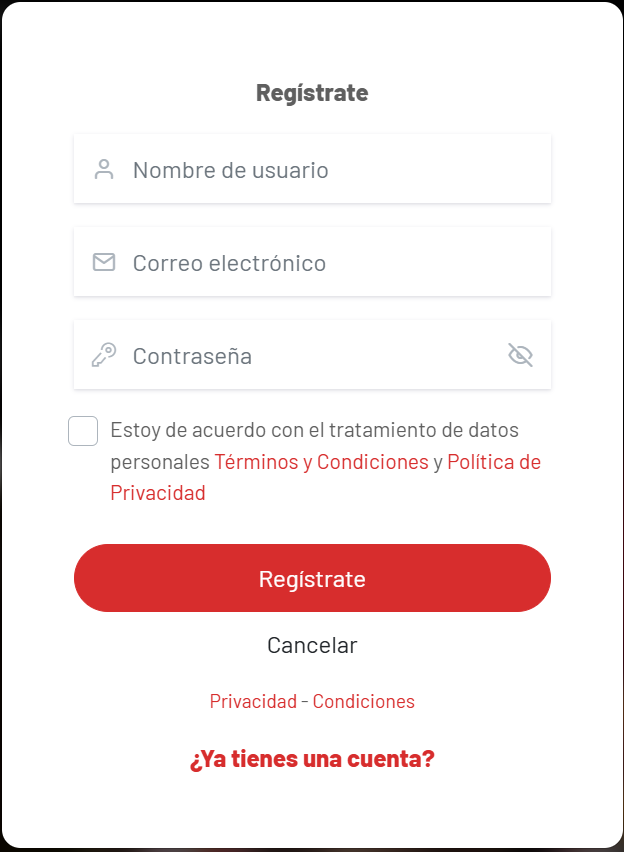Click 'Política de' at consent line end
Viewport: 624px width, 852px height.
pyautogui.click(x=494, y=462)
